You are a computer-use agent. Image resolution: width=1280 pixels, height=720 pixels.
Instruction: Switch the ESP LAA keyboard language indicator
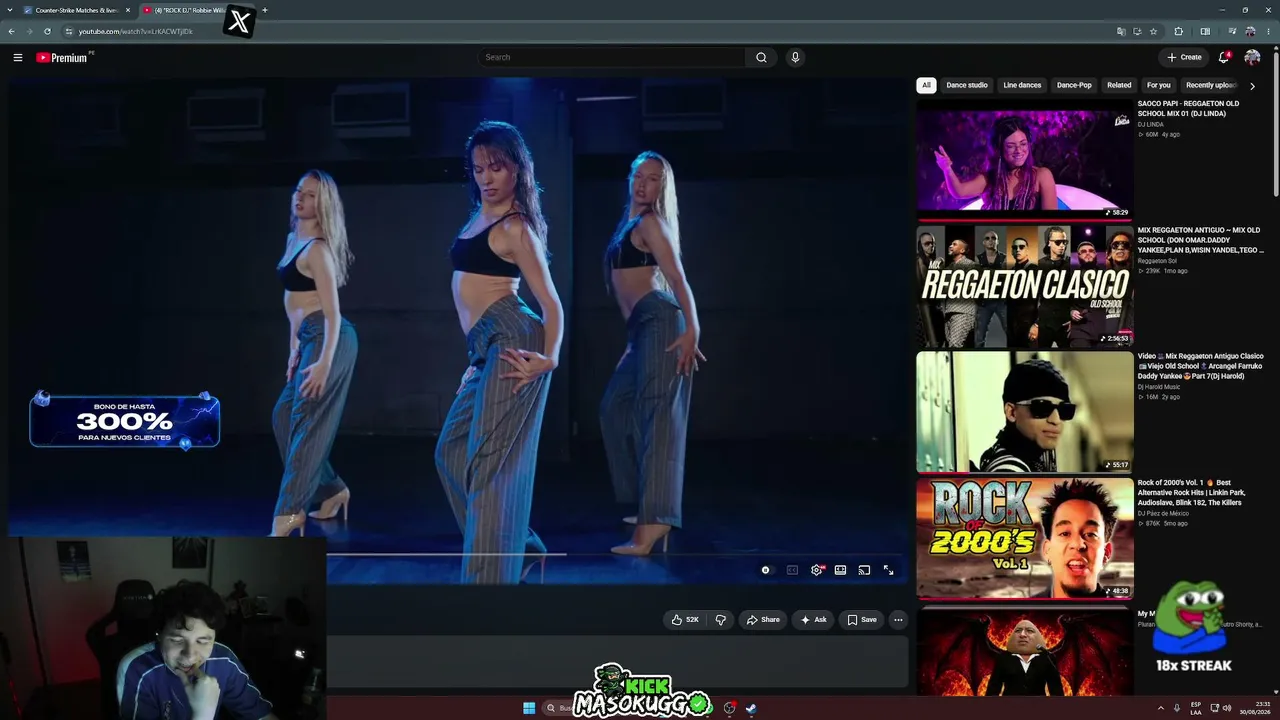pos(1196,708)
